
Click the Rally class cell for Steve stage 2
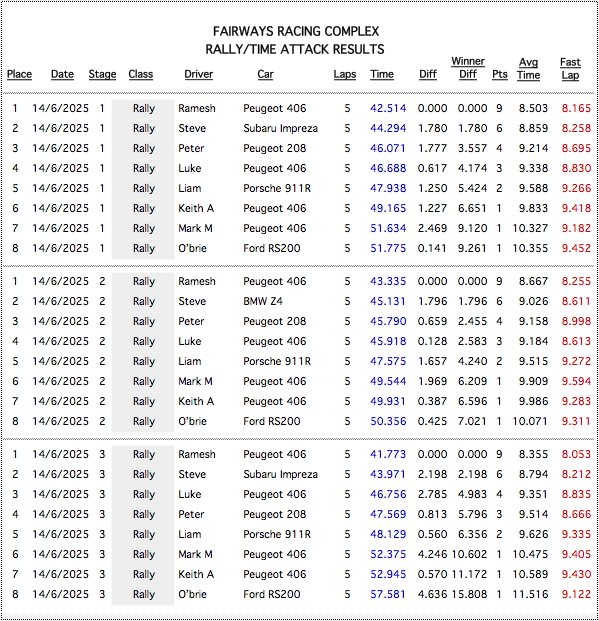pyautogui.click(x=143, y=301)
